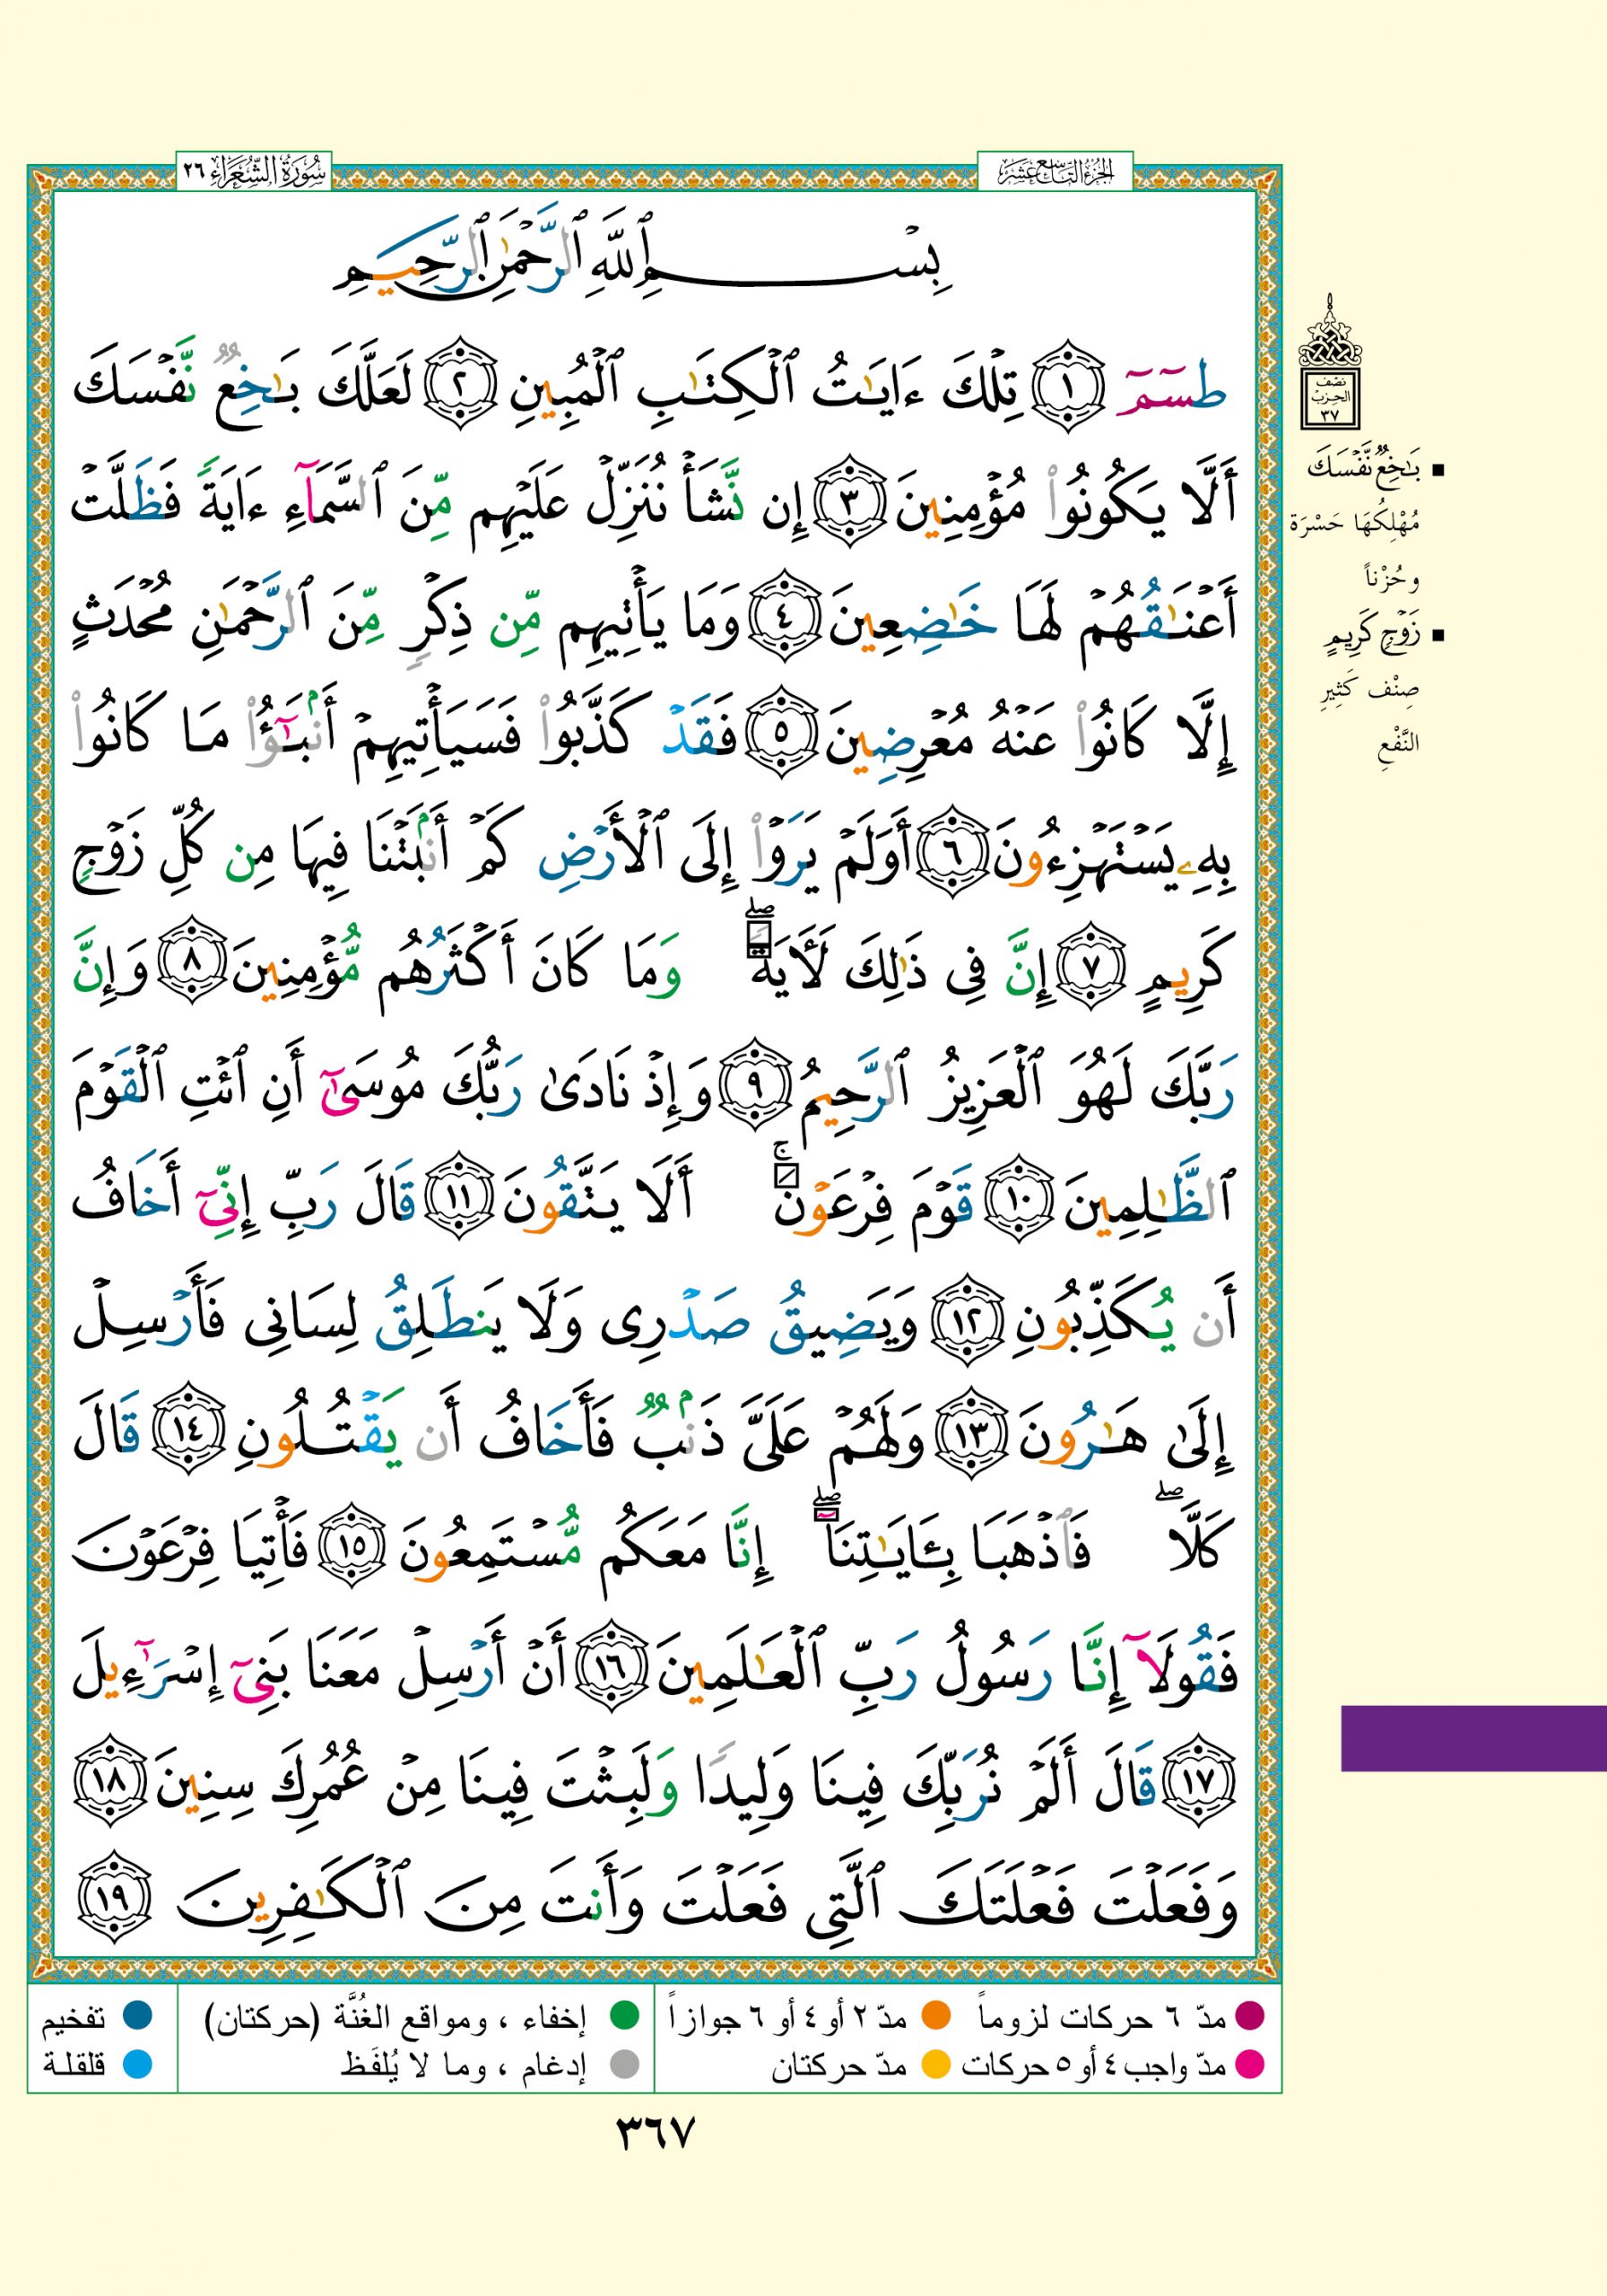Screen dimensions: 1607x2296
Task: Click the pink madd wajib legend dot
Action: (x=1250, y=2063)
